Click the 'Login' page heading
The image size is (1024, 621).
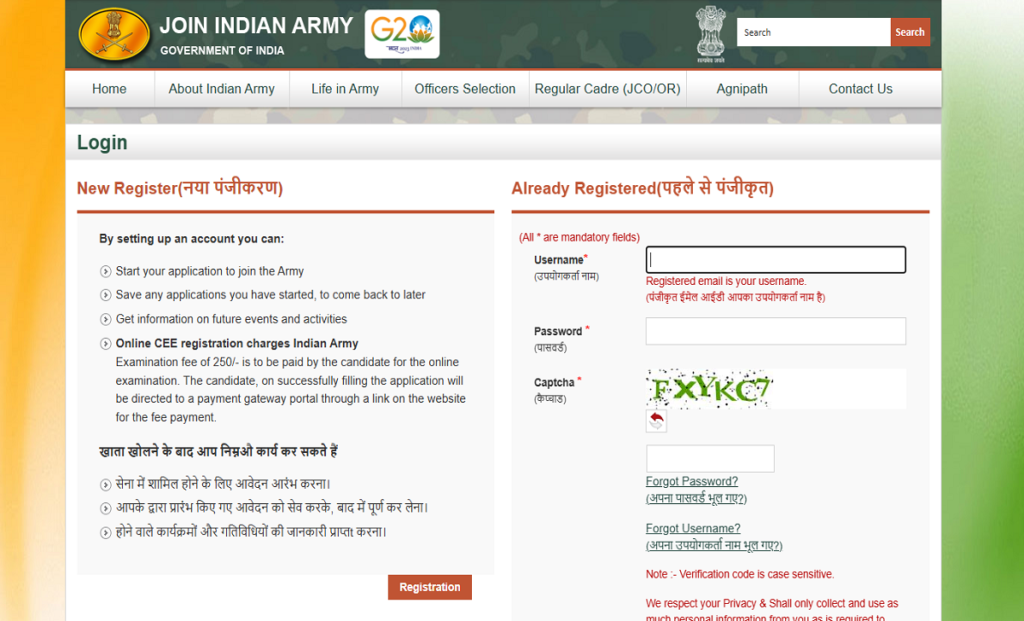[102, 142]
